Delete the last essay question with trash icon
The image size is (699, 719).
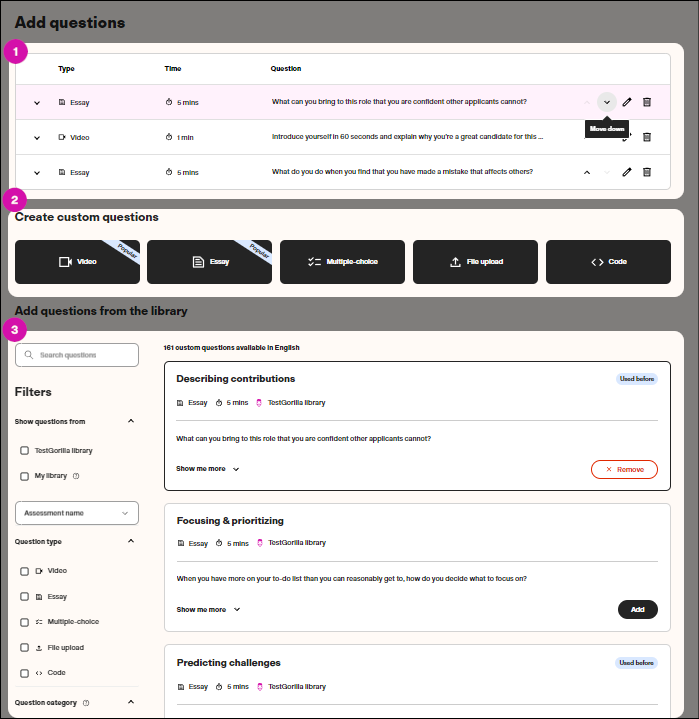(647, 172)
